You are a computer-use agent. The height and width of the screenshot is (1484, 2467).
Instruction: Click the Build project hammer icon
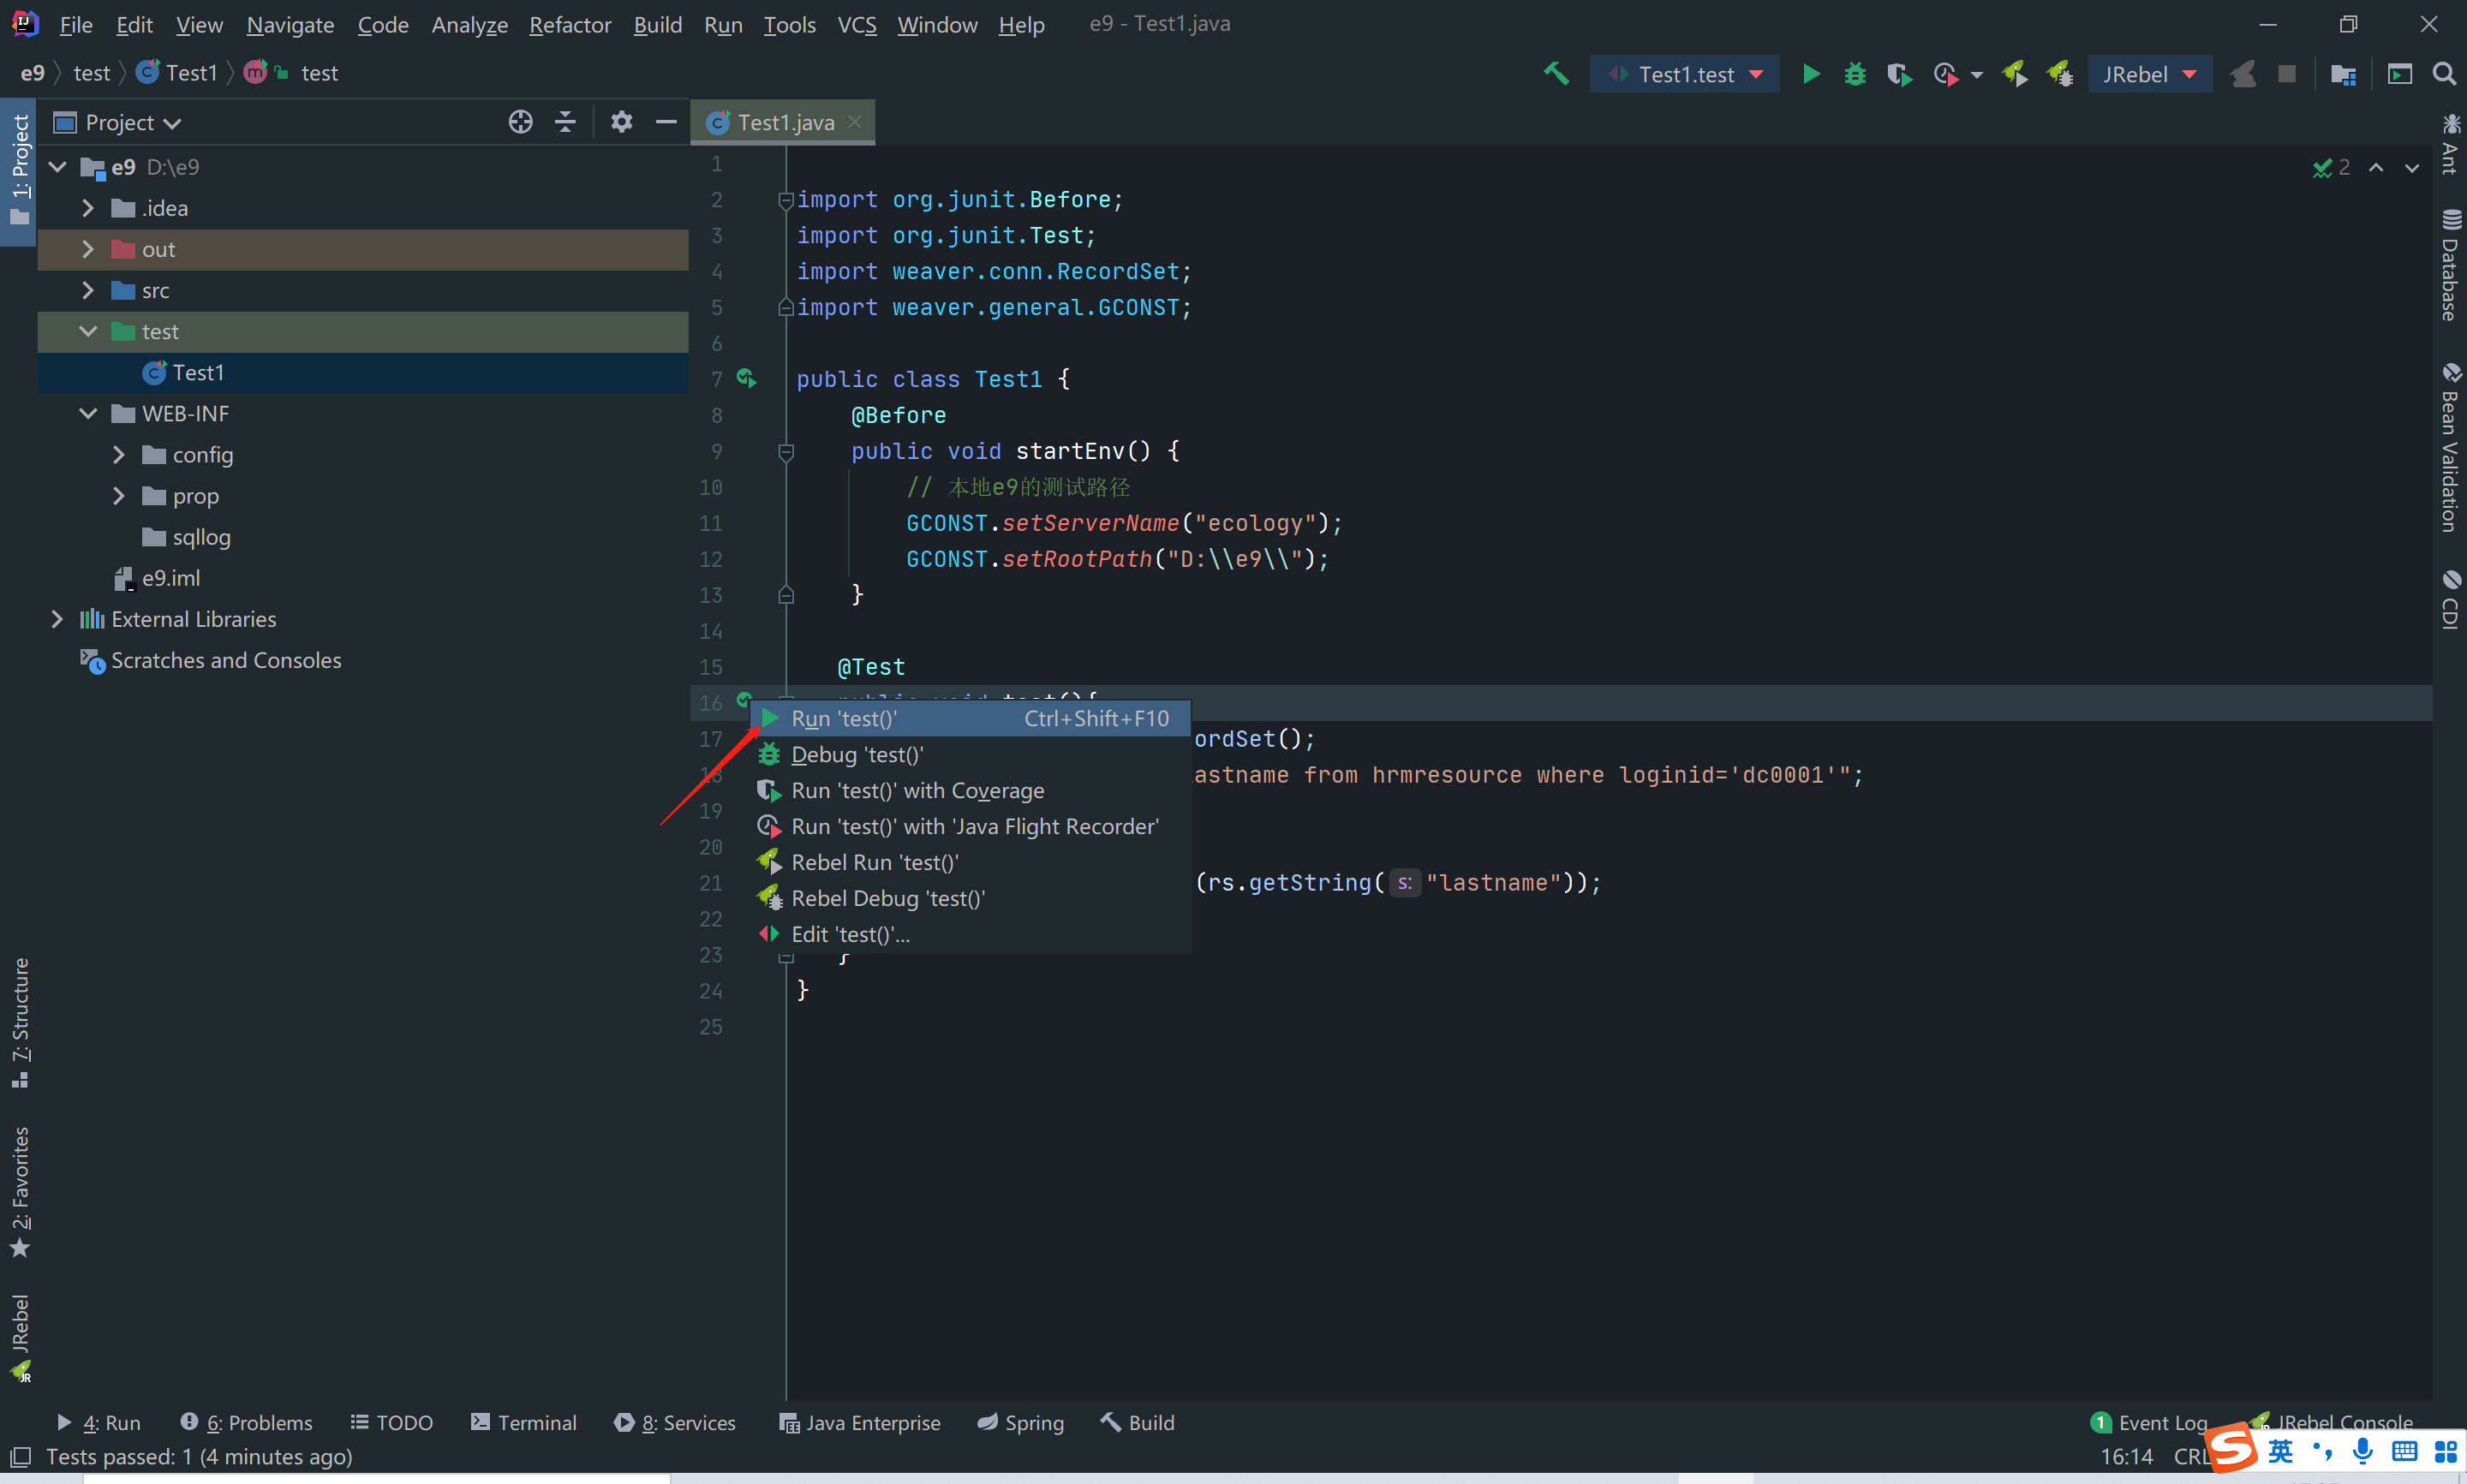(x=1556, y=74)
